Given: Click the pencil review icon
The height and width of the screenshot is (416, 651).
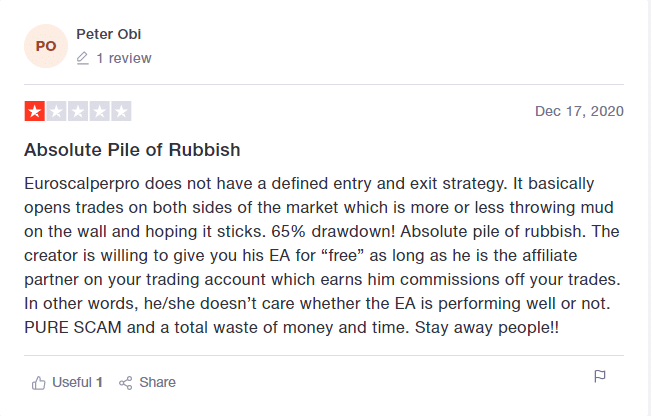Looking at the screenshot, I should coord(83,58).
